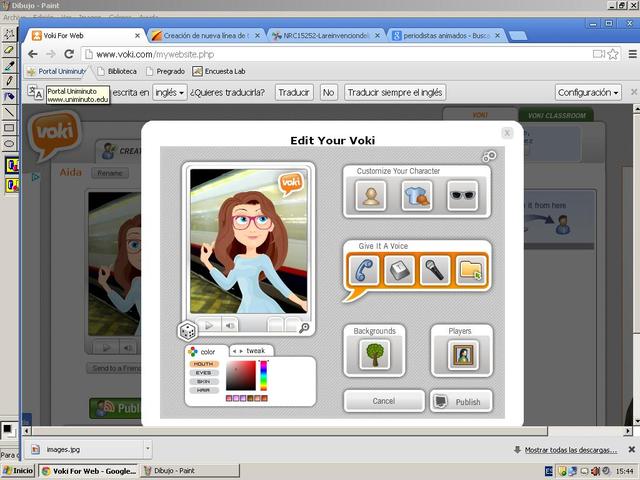Click the random dice icon
Screen dimensions: 640x480
187,331
